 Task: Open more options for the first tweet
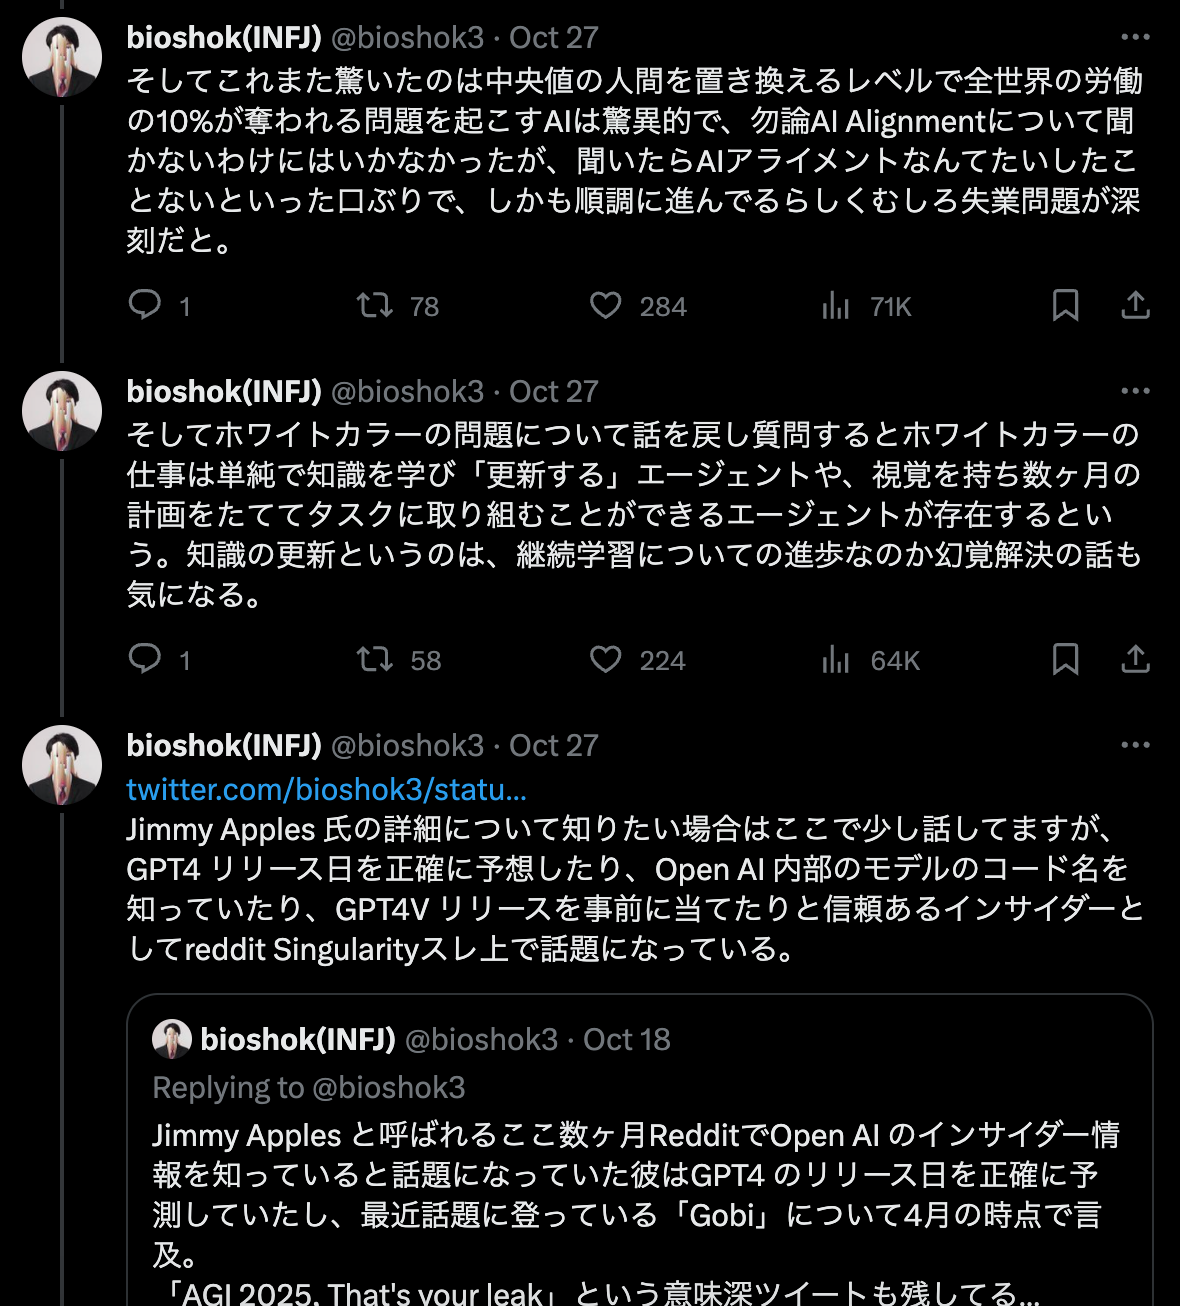point(1135,38)
